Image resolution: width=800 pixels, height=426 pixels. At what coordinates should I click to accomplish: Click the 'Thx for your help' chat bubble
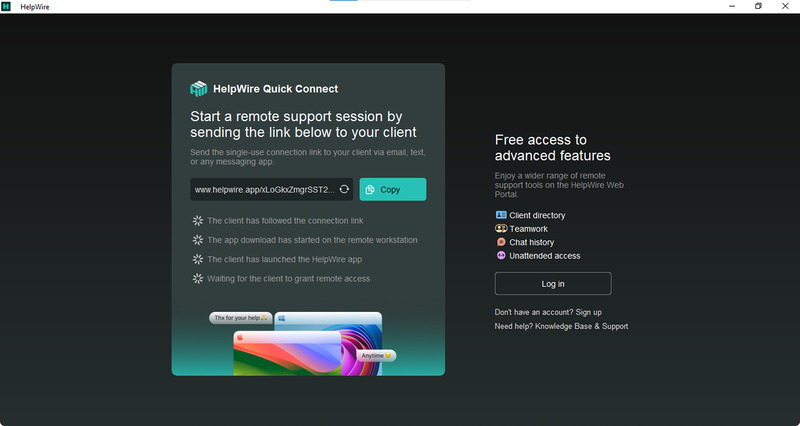pyautogui.click(x=240, y=318)
